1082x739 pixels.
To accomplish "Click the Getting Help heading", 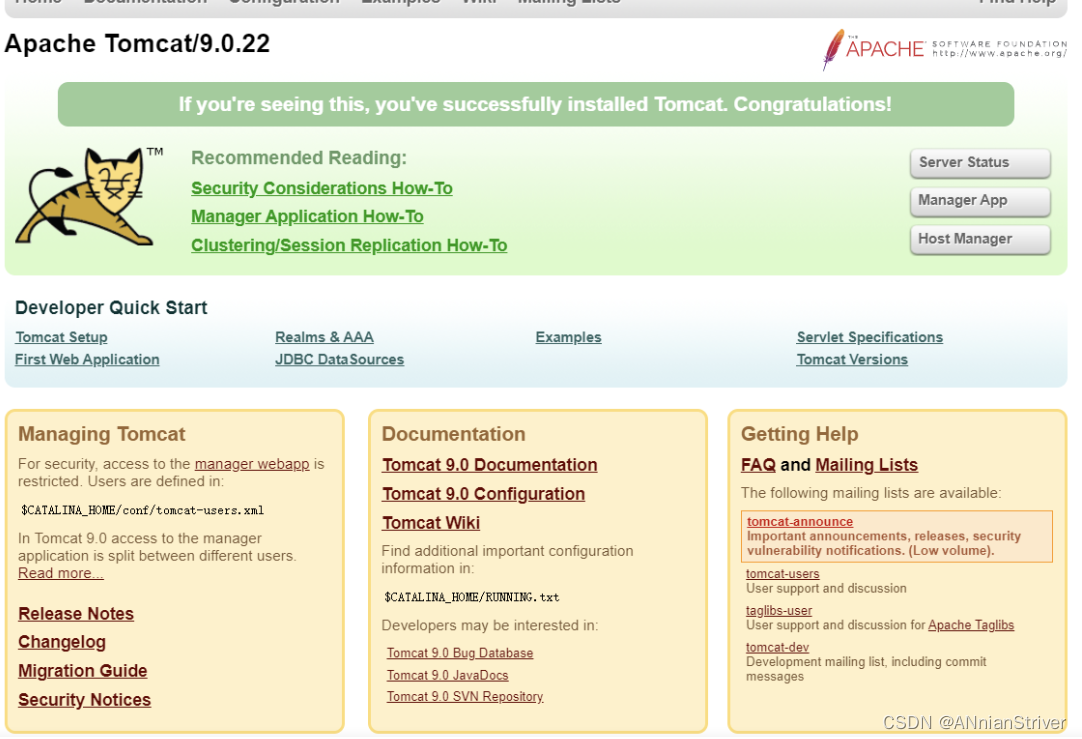I will 800,434.
